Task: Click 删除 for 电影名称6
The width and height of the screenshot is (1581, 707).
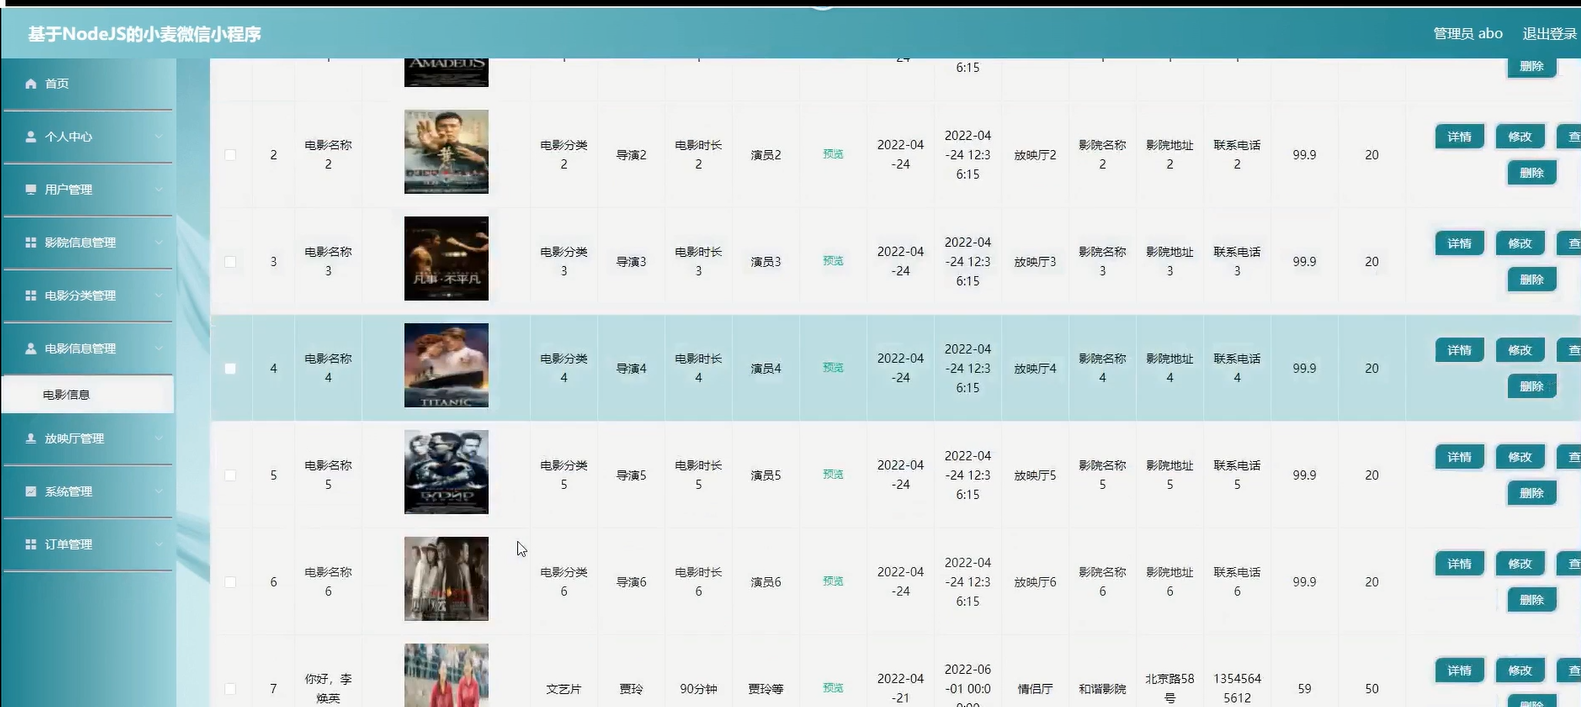Action: point(1531,601)
